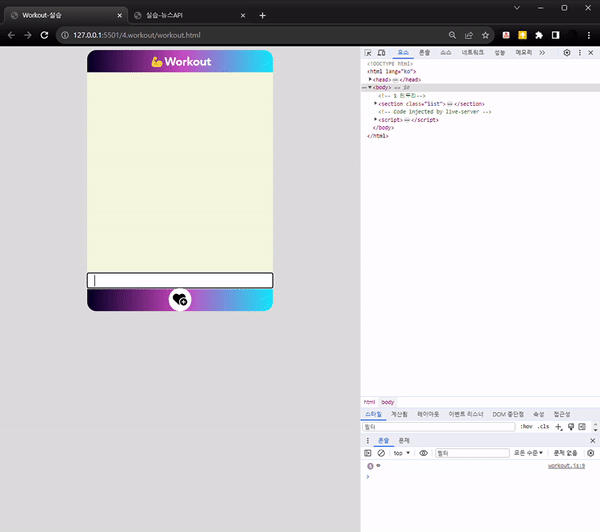Toggle the console sidebar icon
The width and height of the screenshot is (600, 532).
368,453
